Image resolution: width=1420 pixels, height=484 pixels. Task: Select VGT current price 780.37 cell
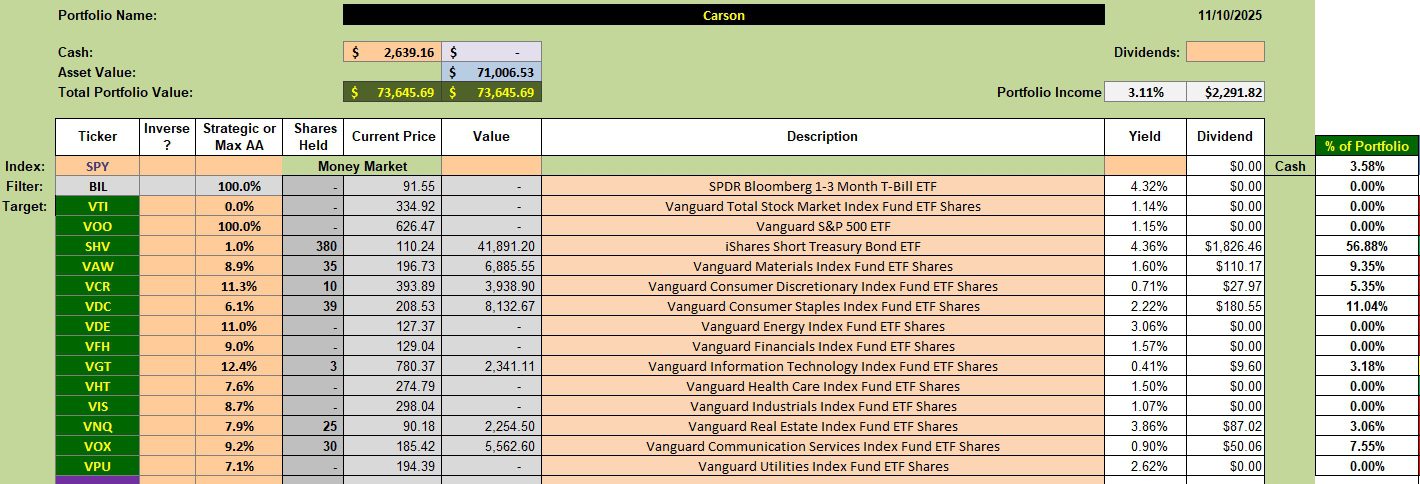(x=391, y=366)
